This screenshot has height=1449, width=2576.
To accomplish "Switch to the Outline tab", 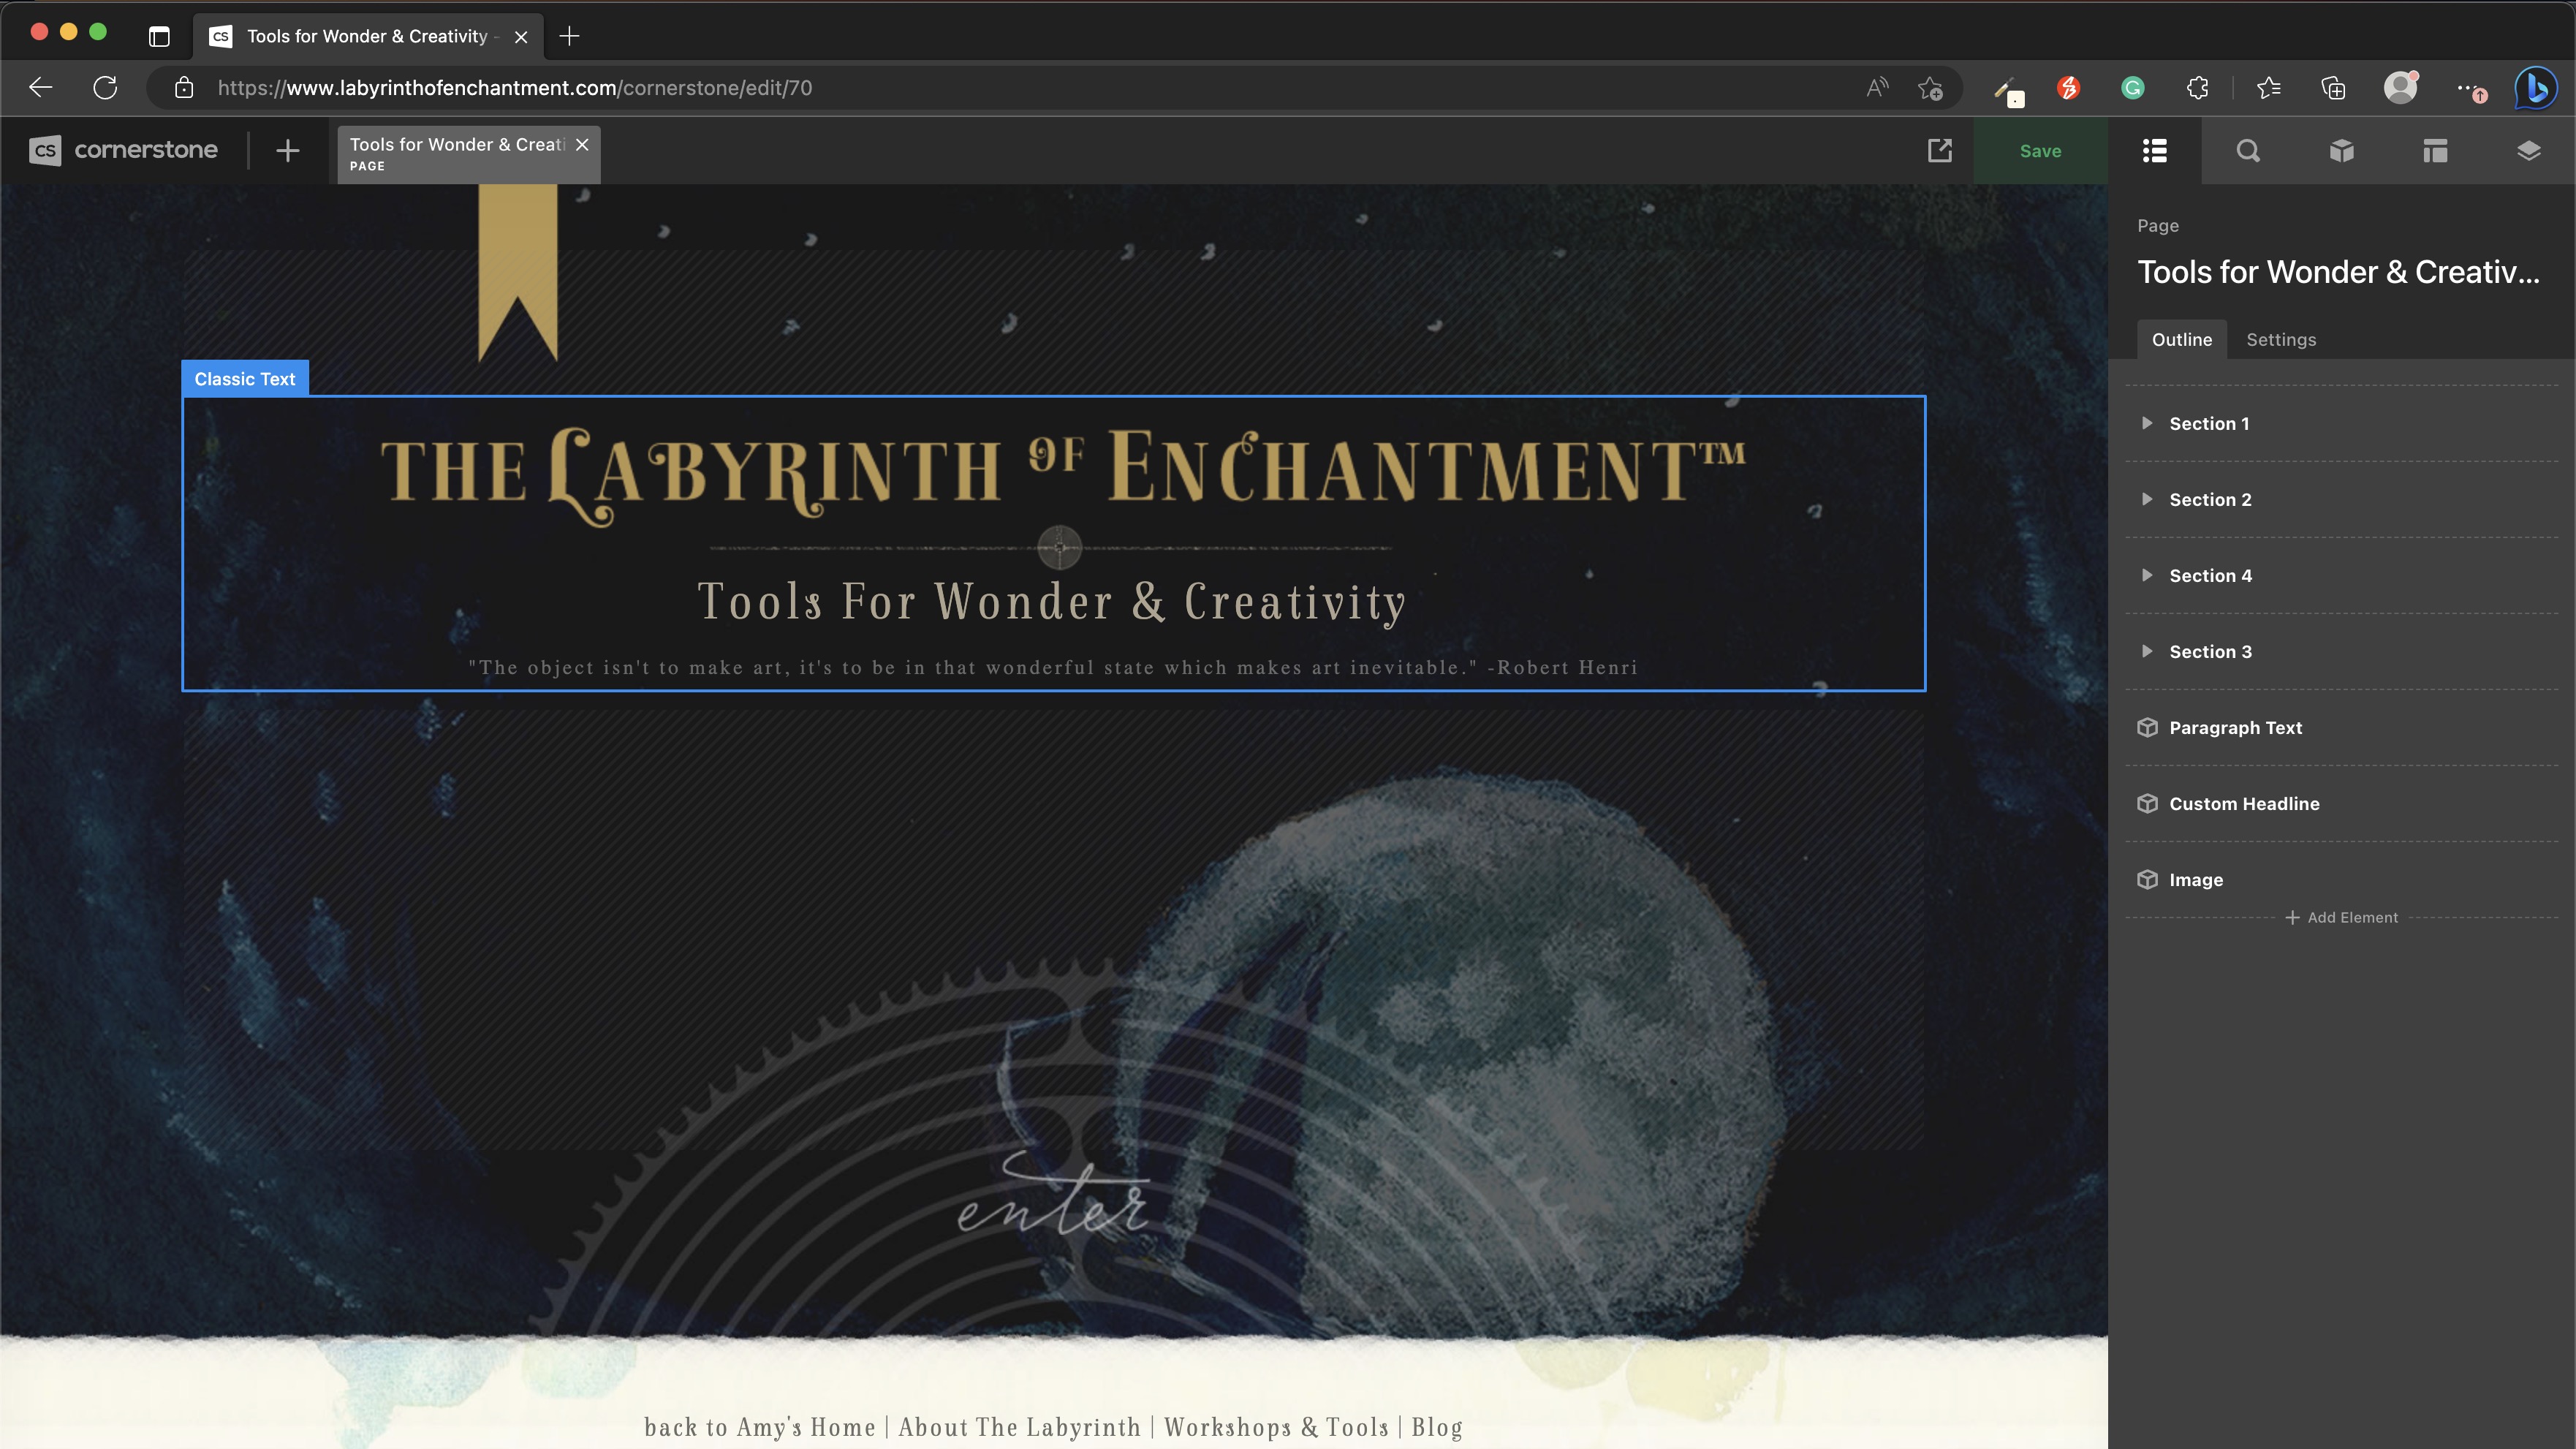I will click(2182, 339).
